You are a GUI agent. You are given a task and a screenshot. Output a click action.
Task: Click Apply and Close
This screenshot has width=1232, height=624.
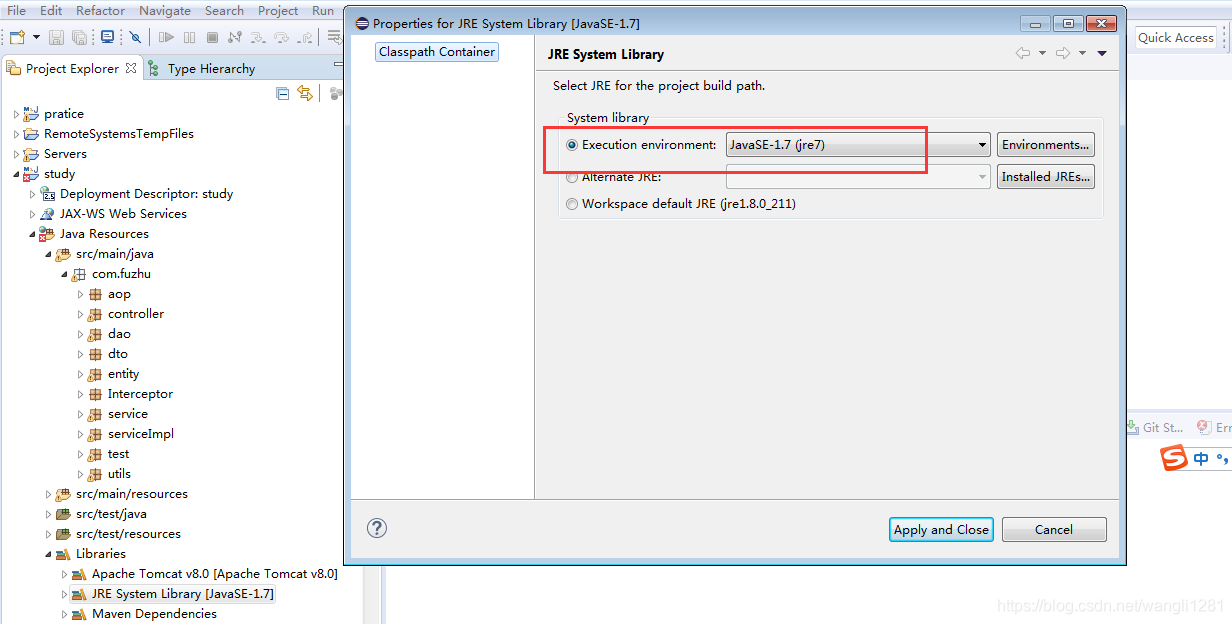(941, 530)
